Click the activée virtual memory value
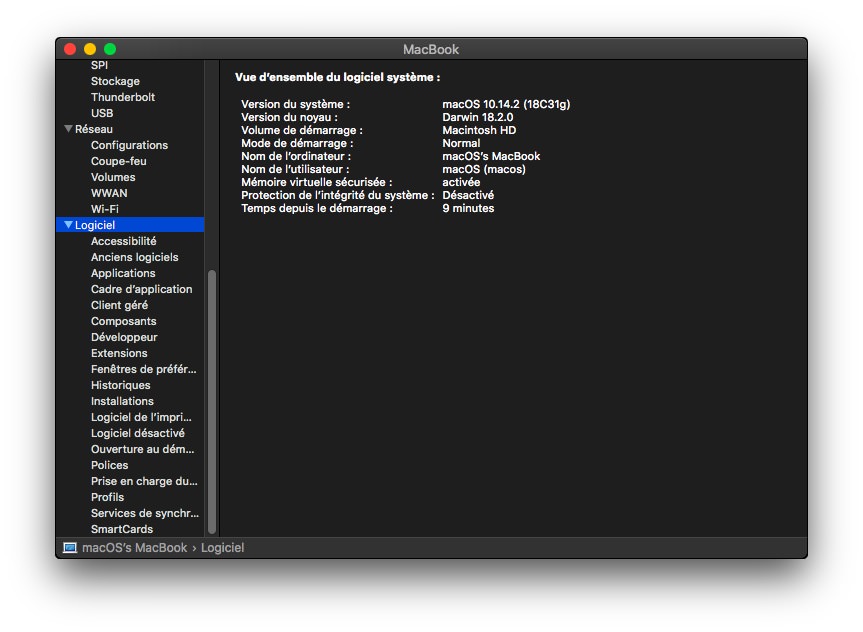The height and width of the screenshot is (632, 863). 461,182
